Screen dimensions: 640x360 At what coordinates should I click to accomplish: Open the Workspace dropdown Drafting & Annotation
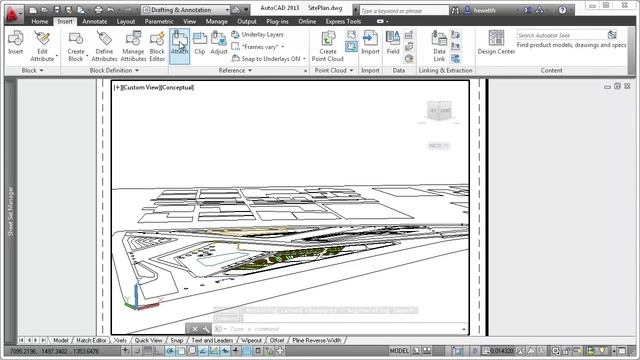[186, 10]
